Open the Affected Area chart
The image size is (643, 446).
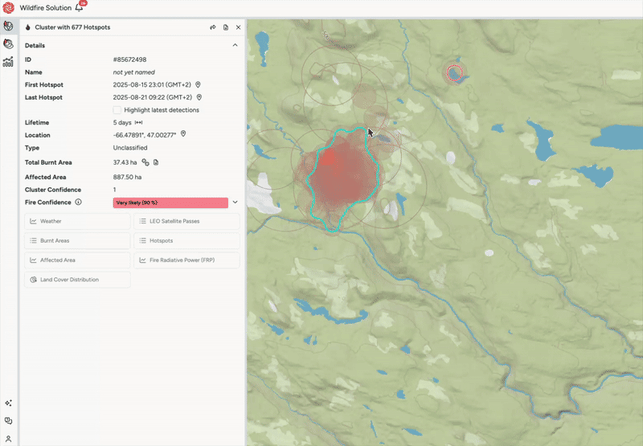78,260
